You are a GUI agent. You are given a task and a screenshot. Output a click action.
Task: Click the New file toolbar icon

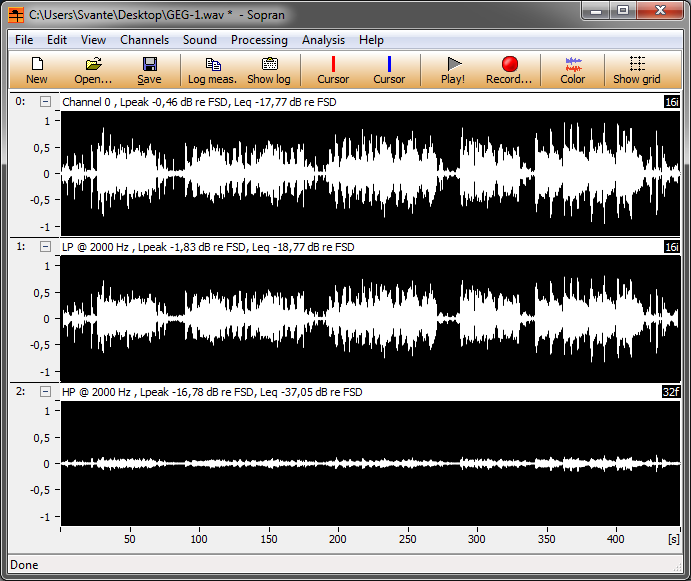[37, 70]
